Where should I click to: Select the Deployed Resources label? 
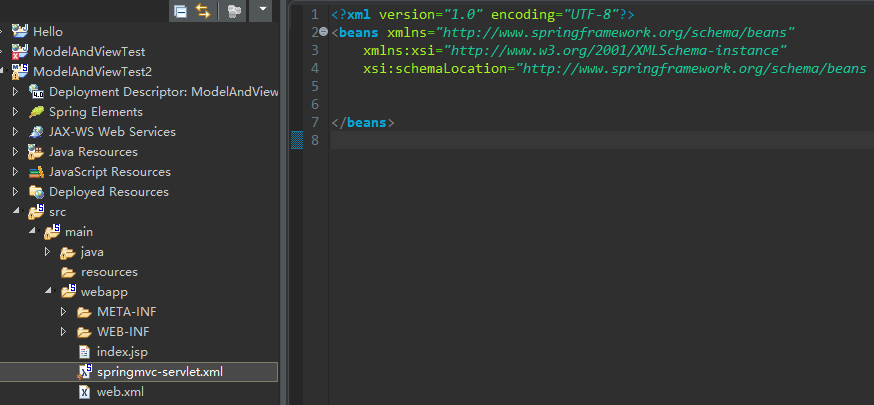109,192
